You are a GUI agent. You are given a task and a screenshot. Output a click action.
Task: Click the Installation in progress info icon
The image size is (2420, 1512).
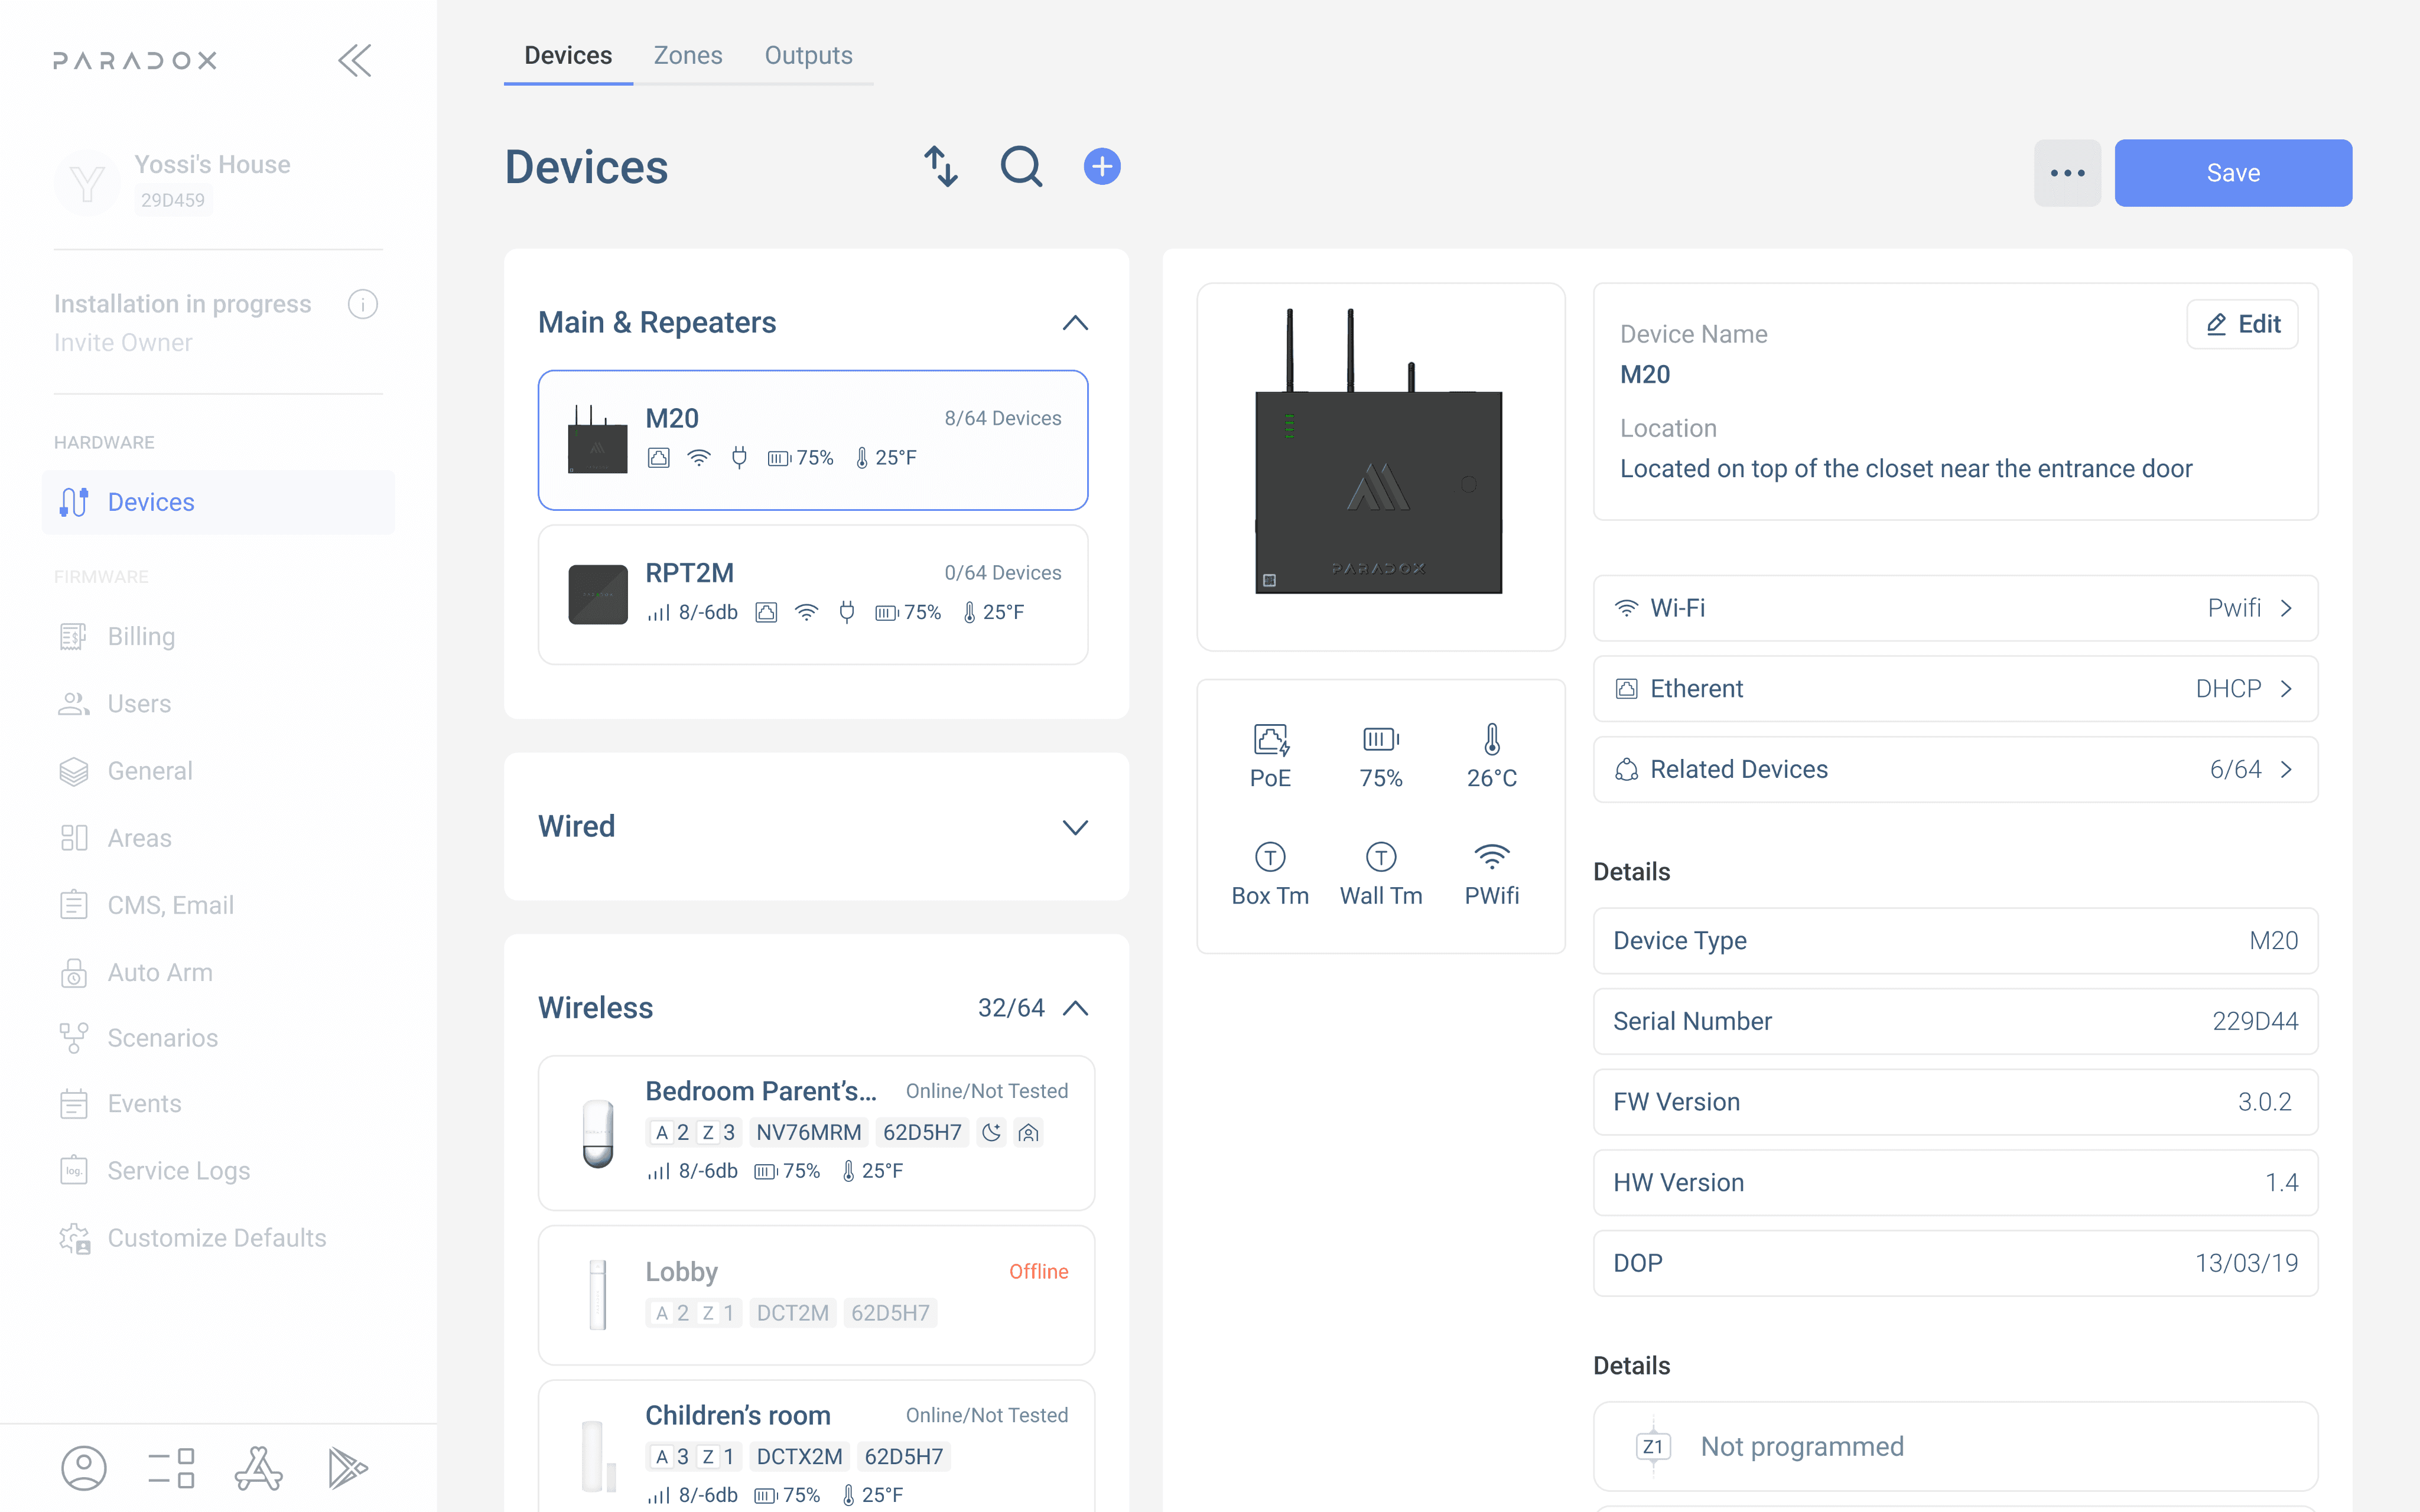point(362,304)
